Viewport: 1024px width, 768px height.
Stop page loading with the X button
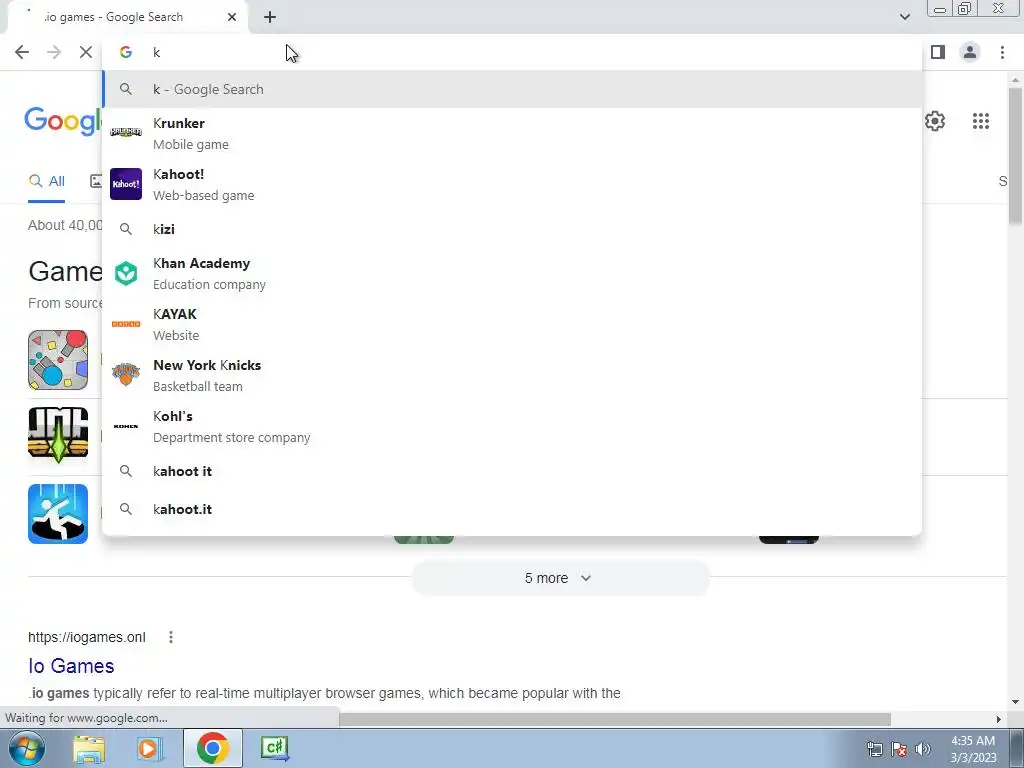(86, 52)
